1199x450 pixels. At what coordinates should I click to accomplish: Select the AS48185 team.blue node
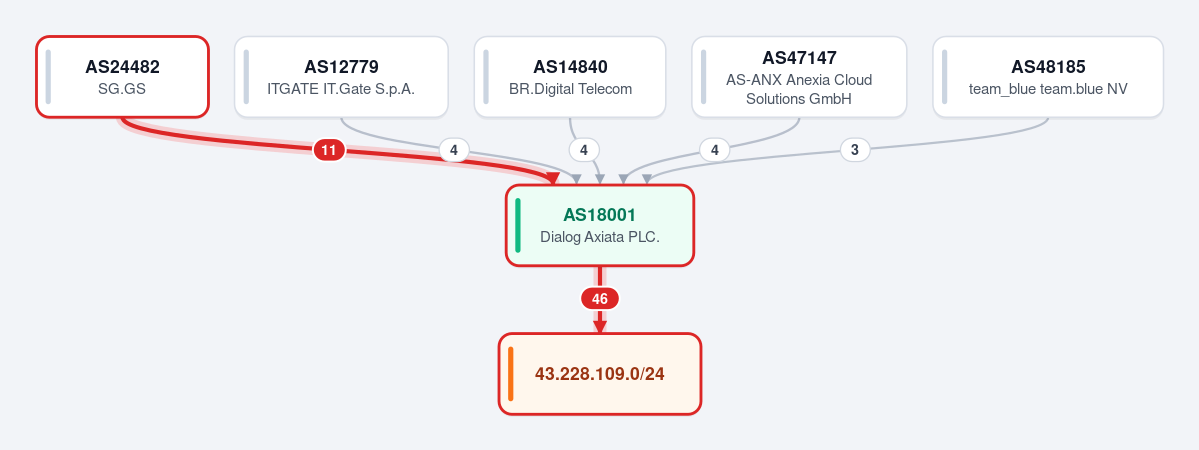pyautogui.click(x=1048, y=77)
